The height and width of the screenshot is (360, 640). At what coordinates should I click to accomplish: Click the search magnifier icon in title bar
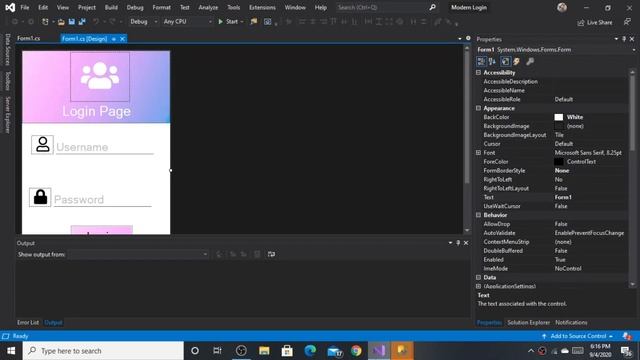pyautogui.click(x=432, y=7)
